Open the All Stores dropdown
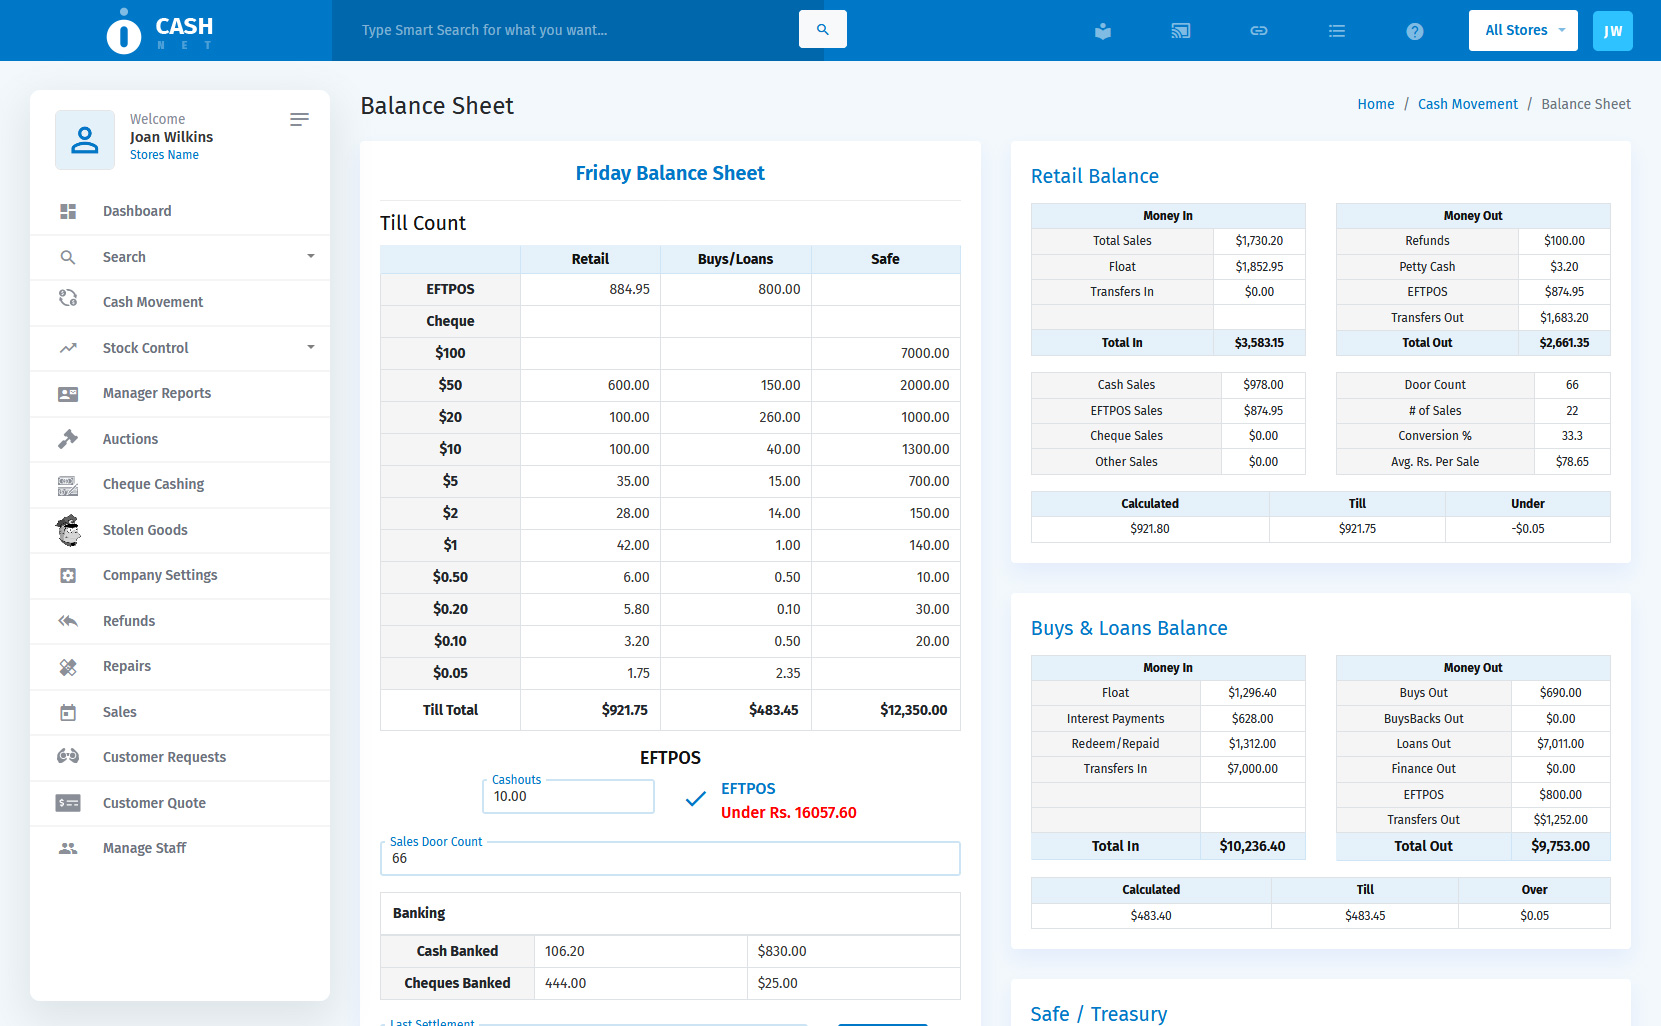Screen dimensions: 1661x1026 (1522, 31)
